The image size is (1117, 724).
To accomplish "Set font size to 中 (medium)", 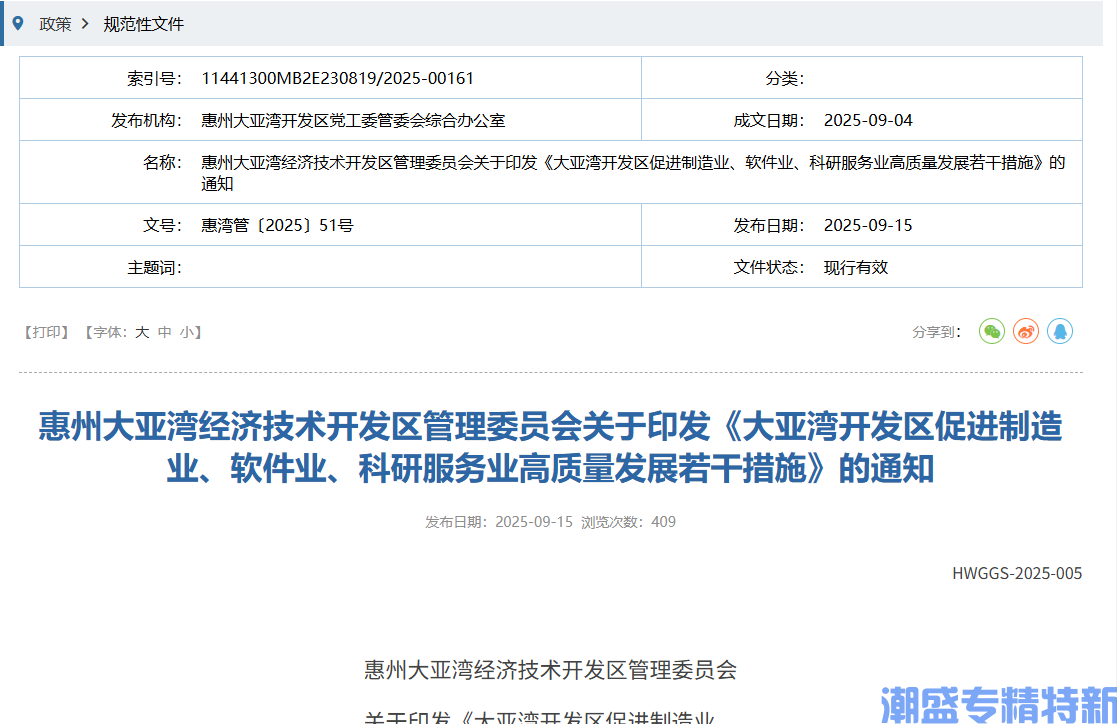I will click(165, 332).
